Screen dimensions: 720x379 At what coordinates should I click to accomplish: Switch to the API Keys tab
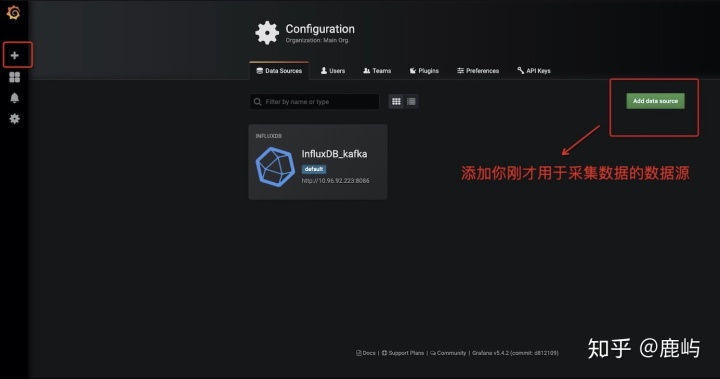coord(534,71)
